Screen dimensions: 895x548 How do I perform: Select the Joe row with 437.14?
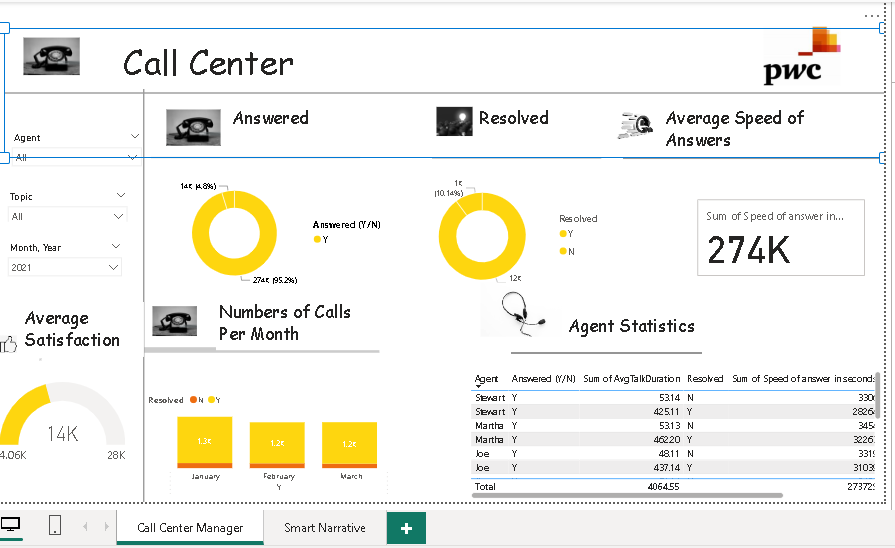[x=674, y=468]
